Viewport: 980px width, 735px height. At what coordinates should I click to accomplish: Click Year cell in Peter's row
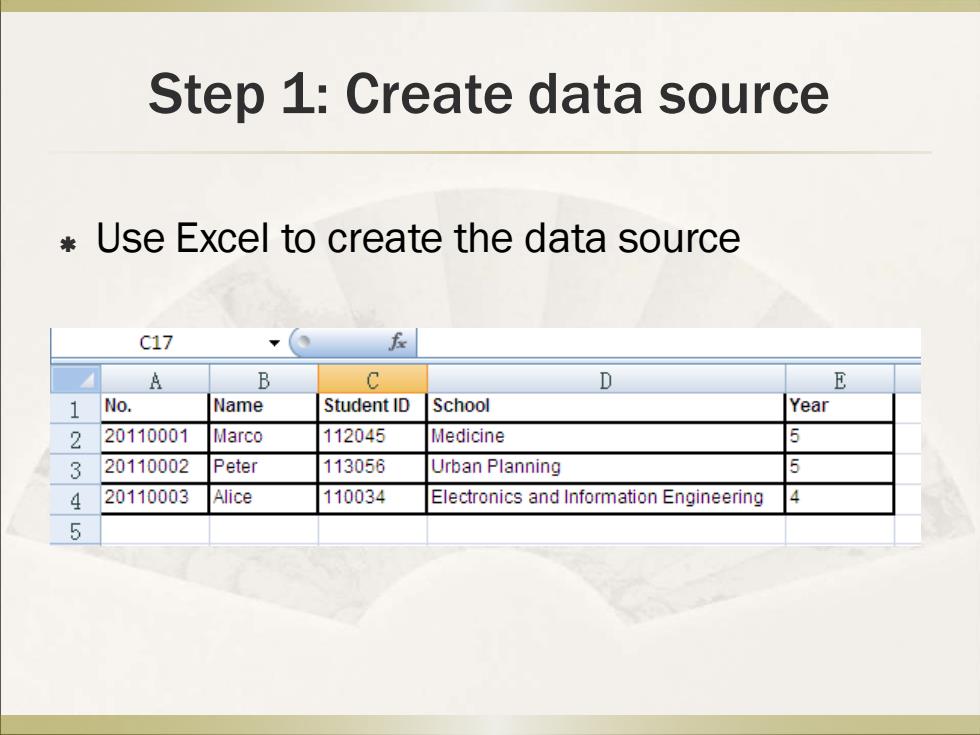pyautogui.click(x=839, y=468)
